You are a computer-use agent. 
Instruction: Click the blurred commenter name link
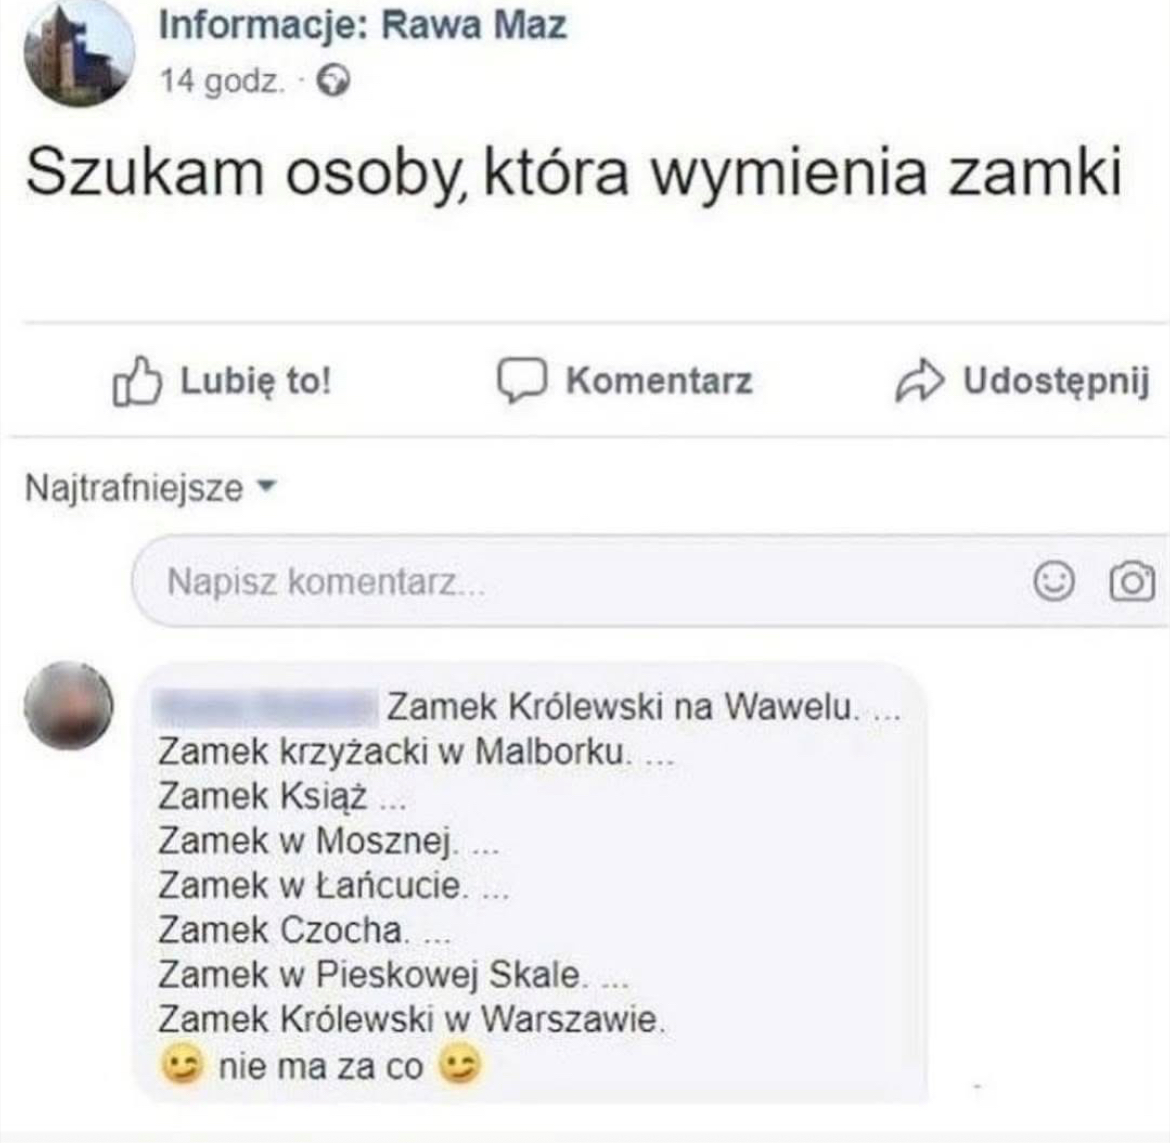pyautogui.click(x=265, y=707)
